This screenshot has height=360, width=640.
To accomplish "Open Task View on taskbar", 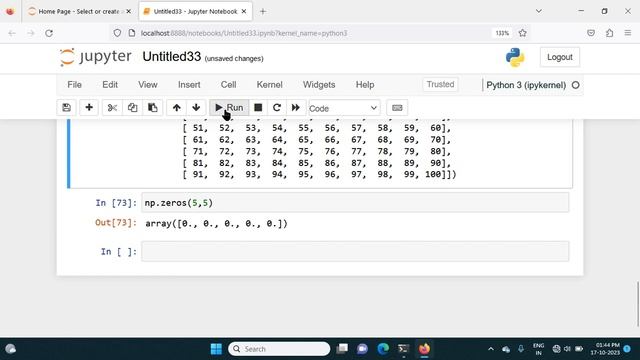I will [342, 349].
